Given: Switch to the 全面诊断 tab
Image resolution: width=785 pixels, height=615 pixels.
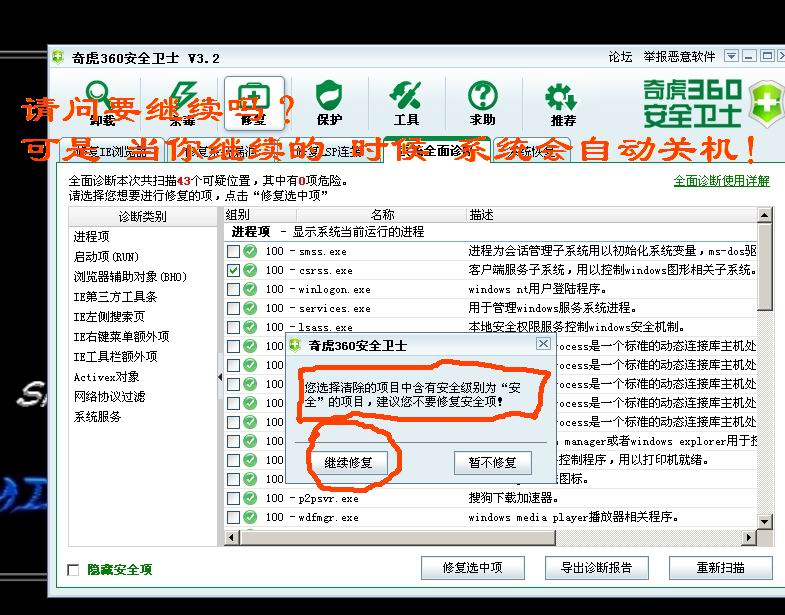Looking at the screenshot, I should coord(437,150).
